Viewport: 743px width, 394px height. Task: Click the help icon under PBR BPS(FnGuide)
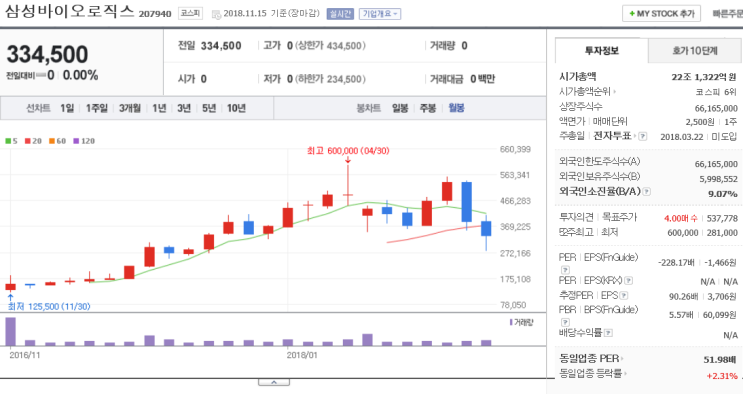565,322
